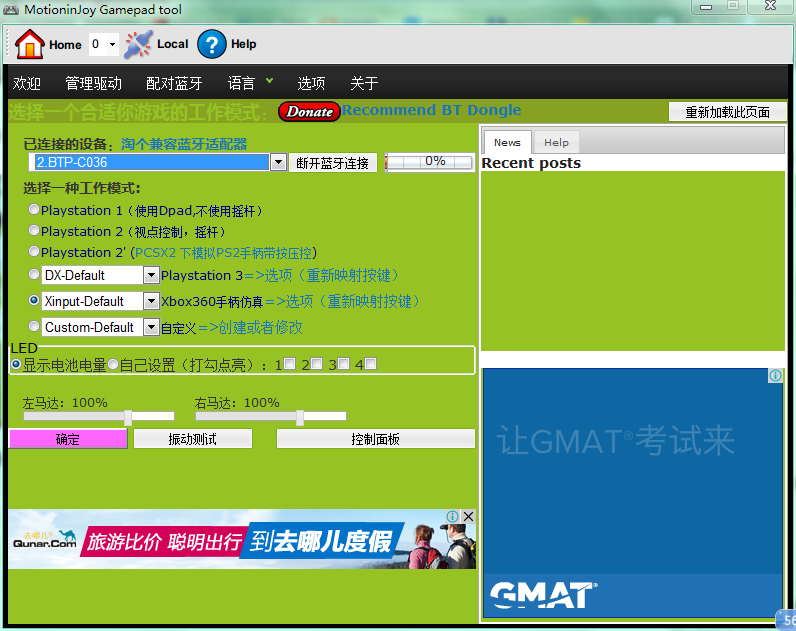Screen dimensions: 796x631
Task: Select the Playstation 1 radio option
Action: click(x=35, y=210)
